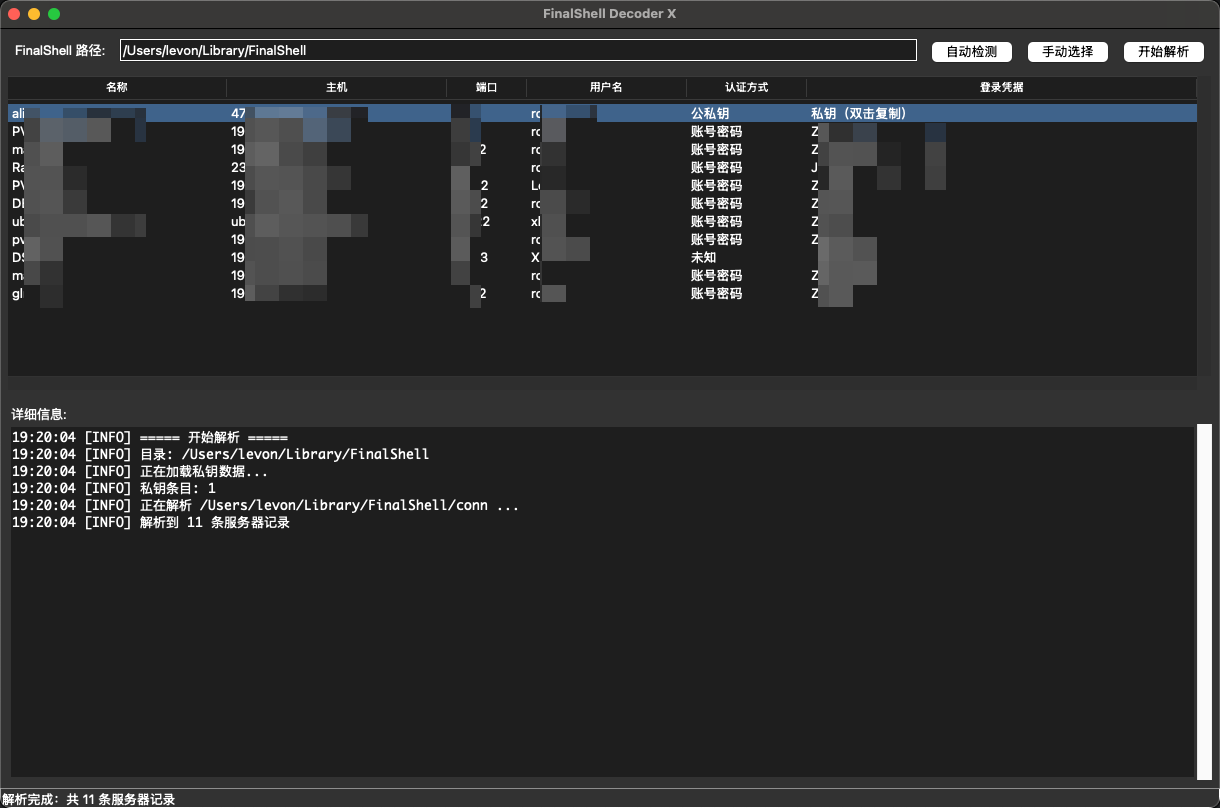
Task: Click the 开始解析 log line
Action: pos(150,437)
